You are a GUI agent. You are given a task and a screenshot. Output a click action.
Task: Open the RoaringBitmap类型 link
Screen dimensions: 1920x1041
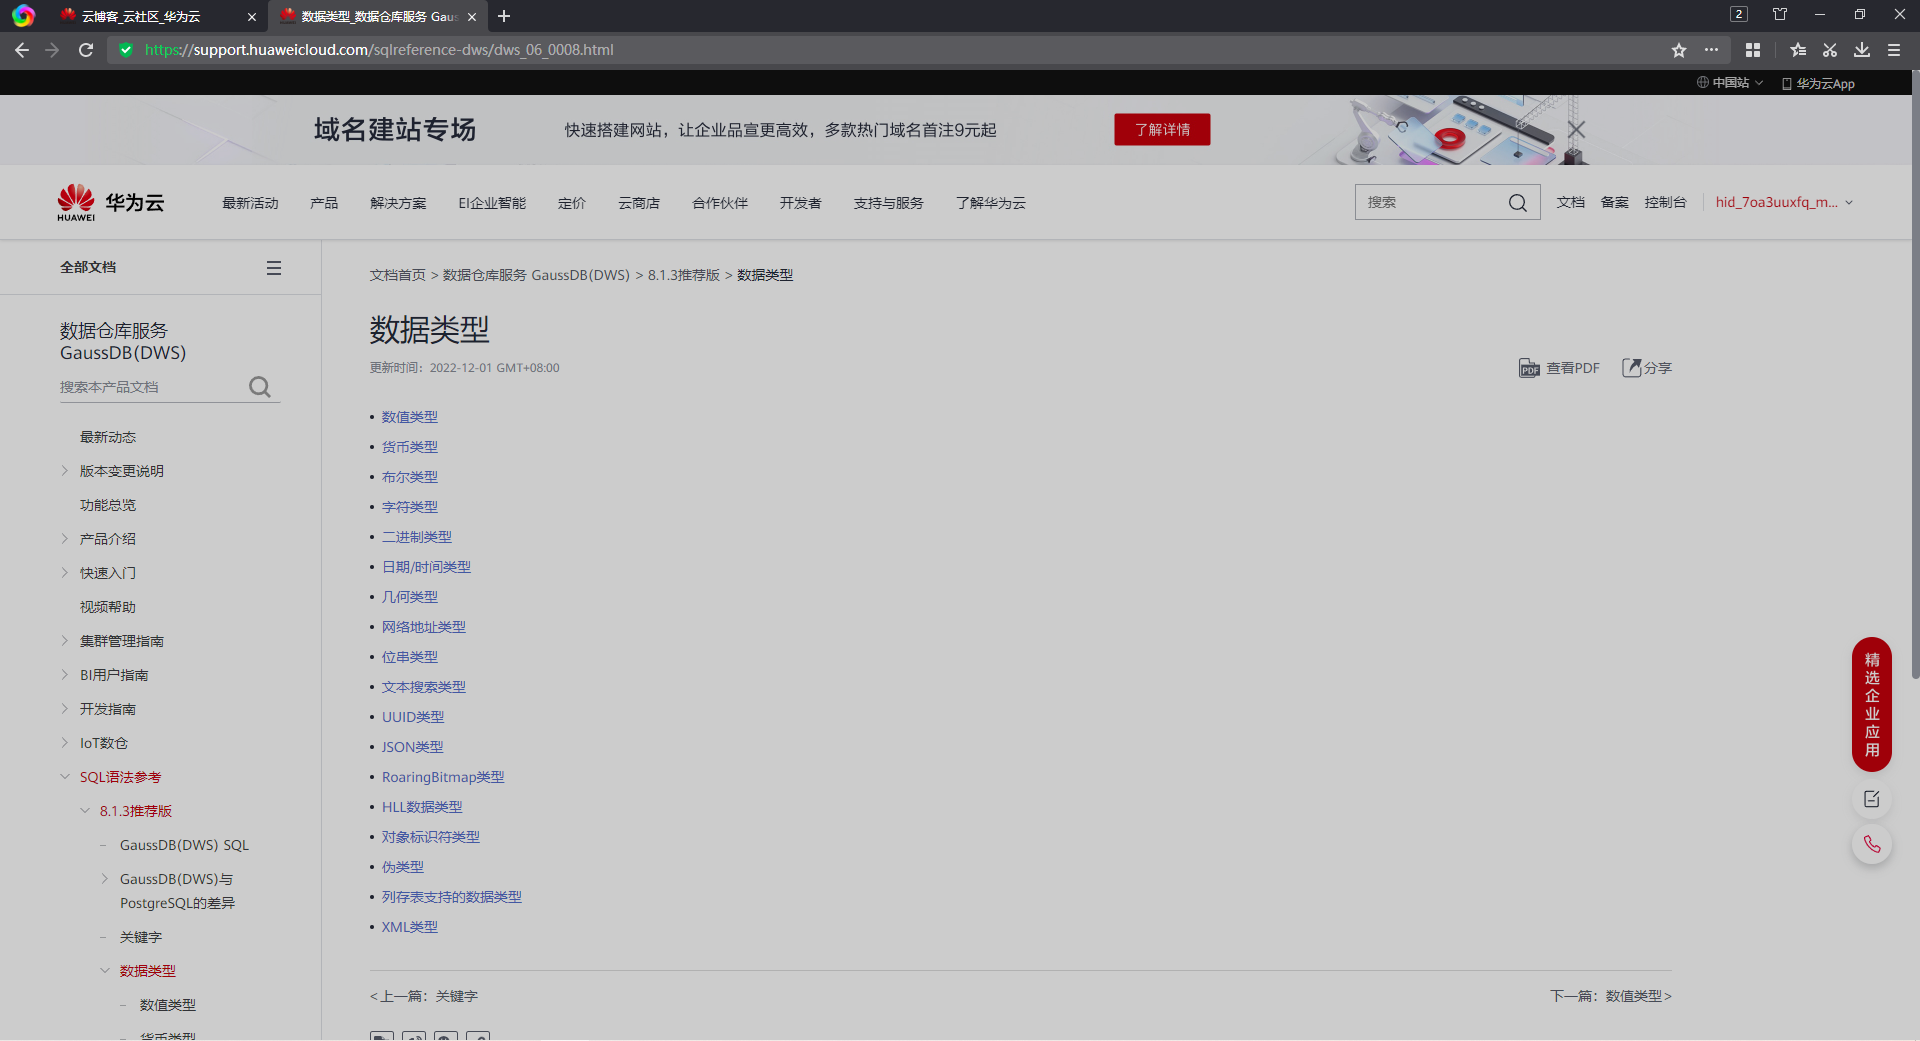[443, 777]
